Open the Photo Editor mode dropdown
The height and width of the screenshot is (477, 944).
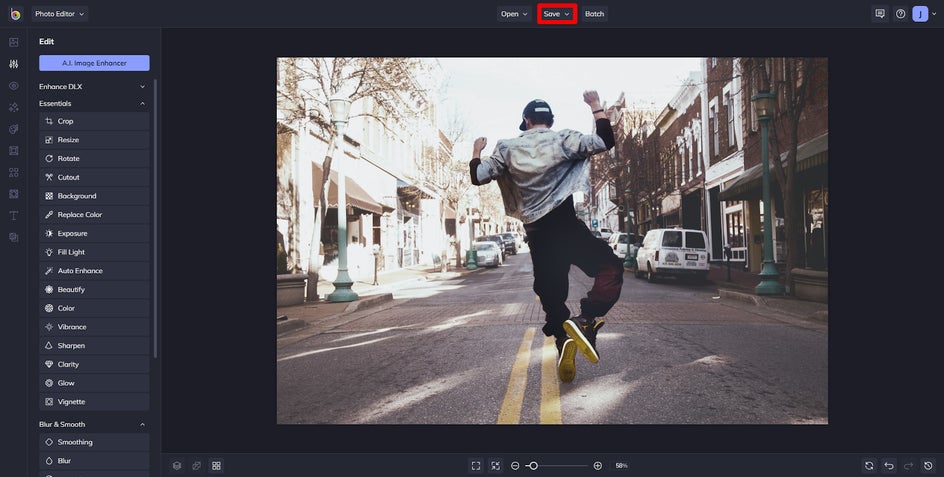(60, 14)
